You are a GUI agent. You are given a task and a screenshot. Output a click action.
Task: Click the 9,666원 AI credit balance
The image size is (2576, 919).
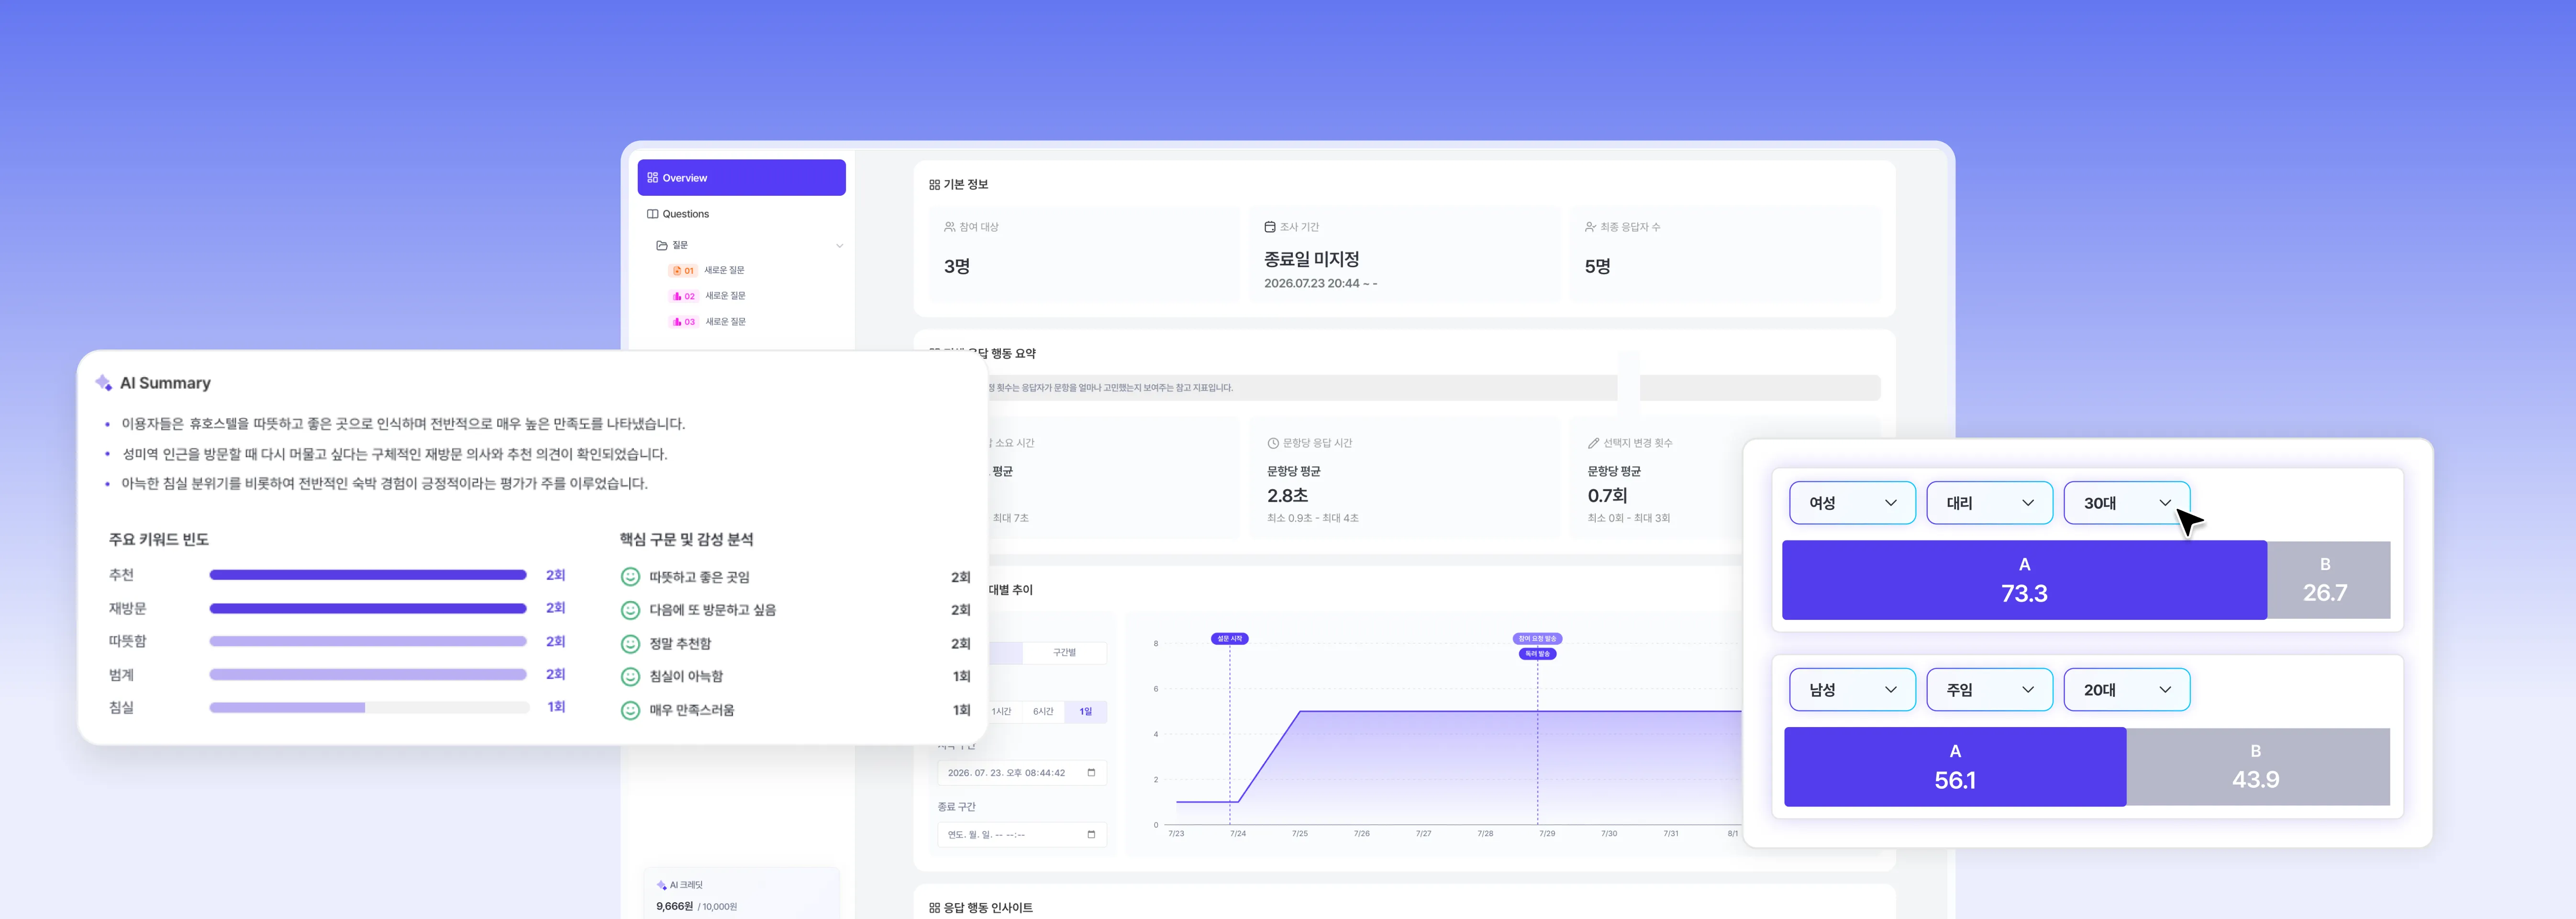tap(674, 907)
